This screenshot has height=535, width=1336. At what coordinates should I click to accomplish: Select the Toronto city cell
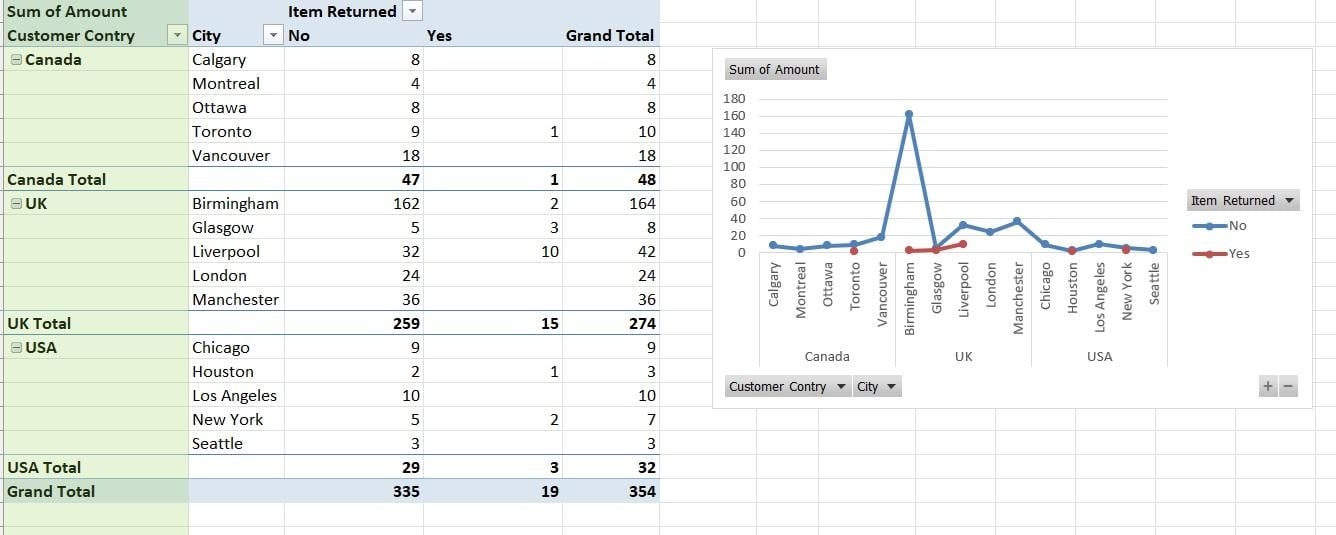(x=236, y=132)
